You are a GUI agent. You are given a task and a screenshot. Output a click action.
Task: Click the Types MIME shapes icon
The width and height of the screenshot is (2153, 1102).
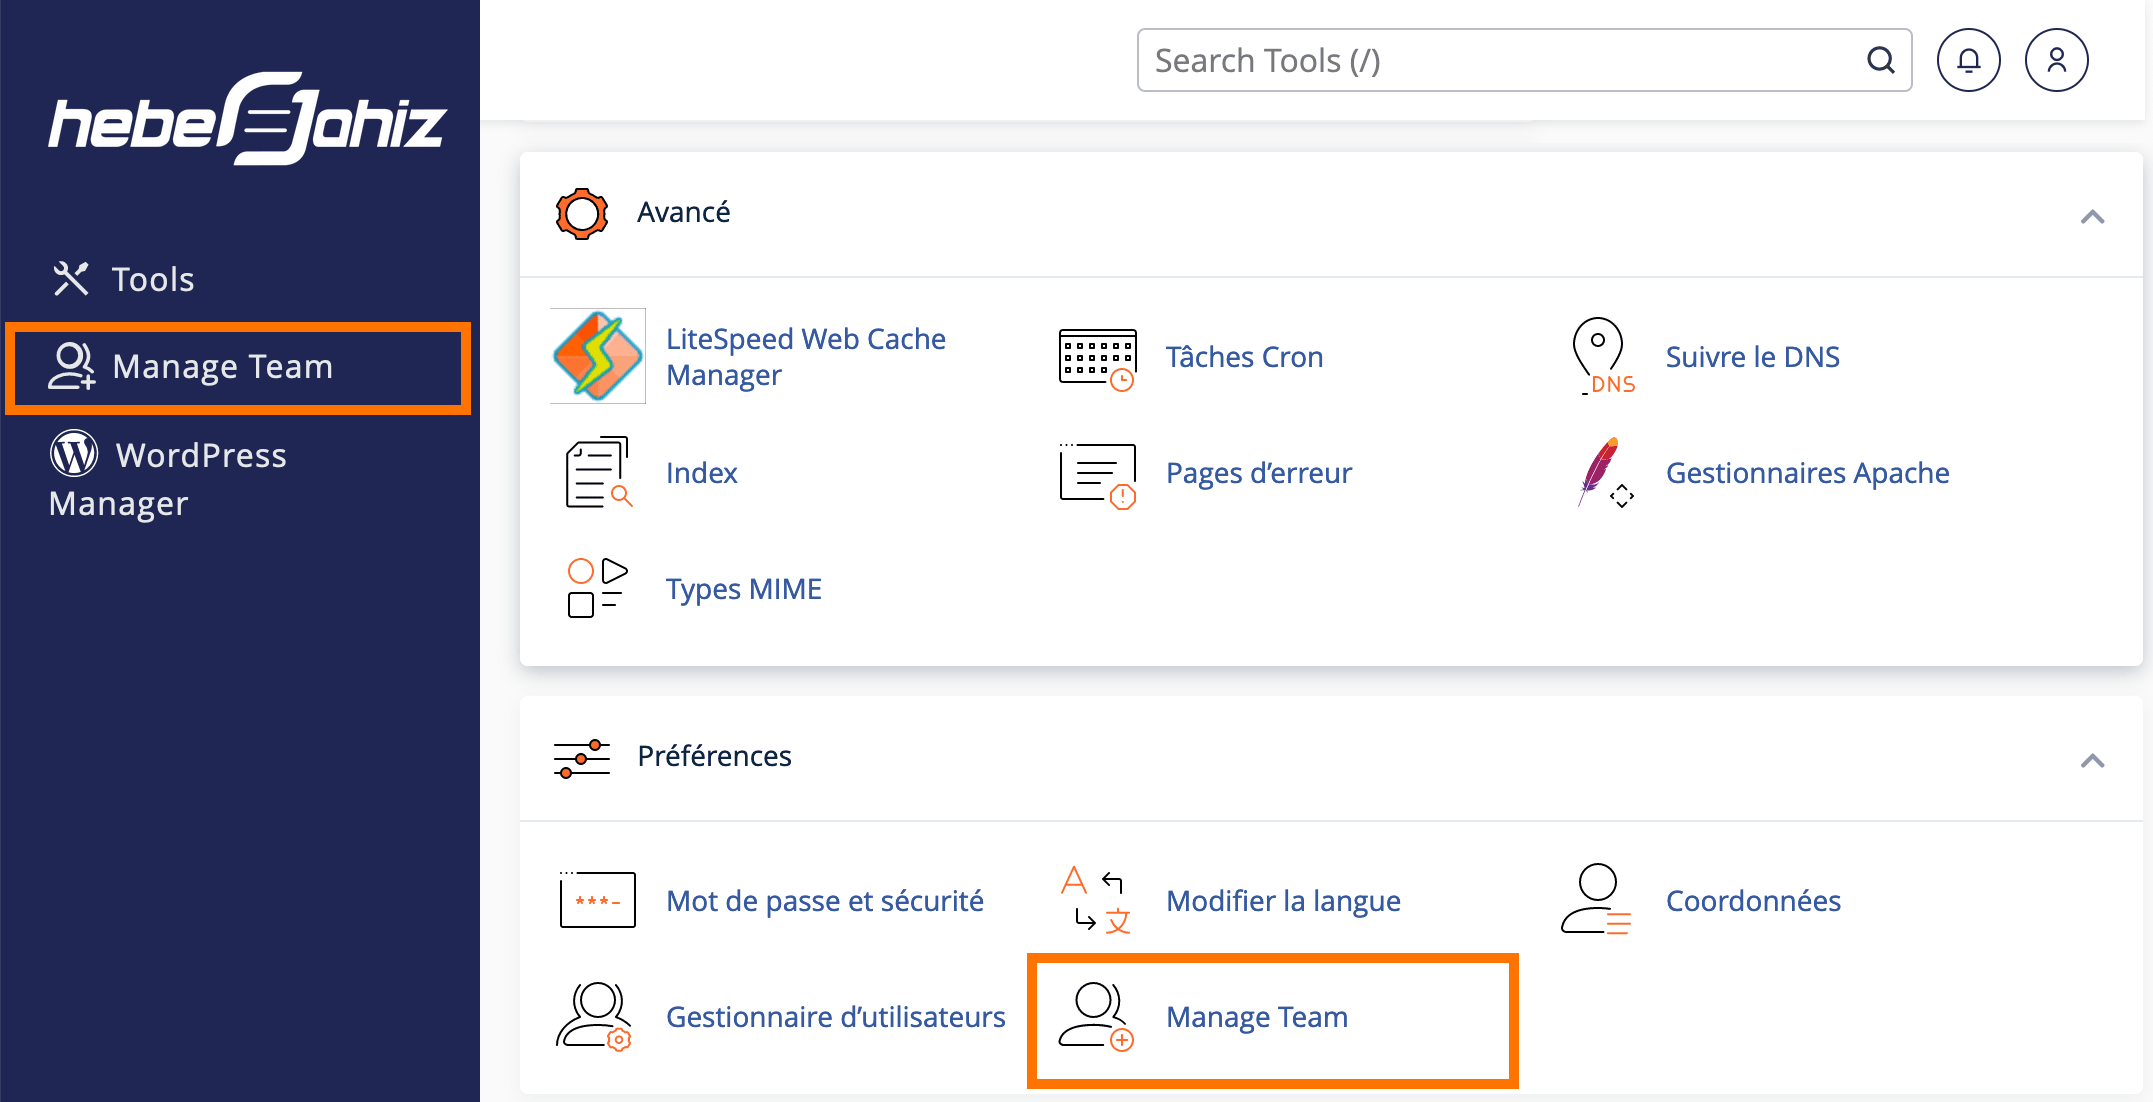tap(597, 588)
